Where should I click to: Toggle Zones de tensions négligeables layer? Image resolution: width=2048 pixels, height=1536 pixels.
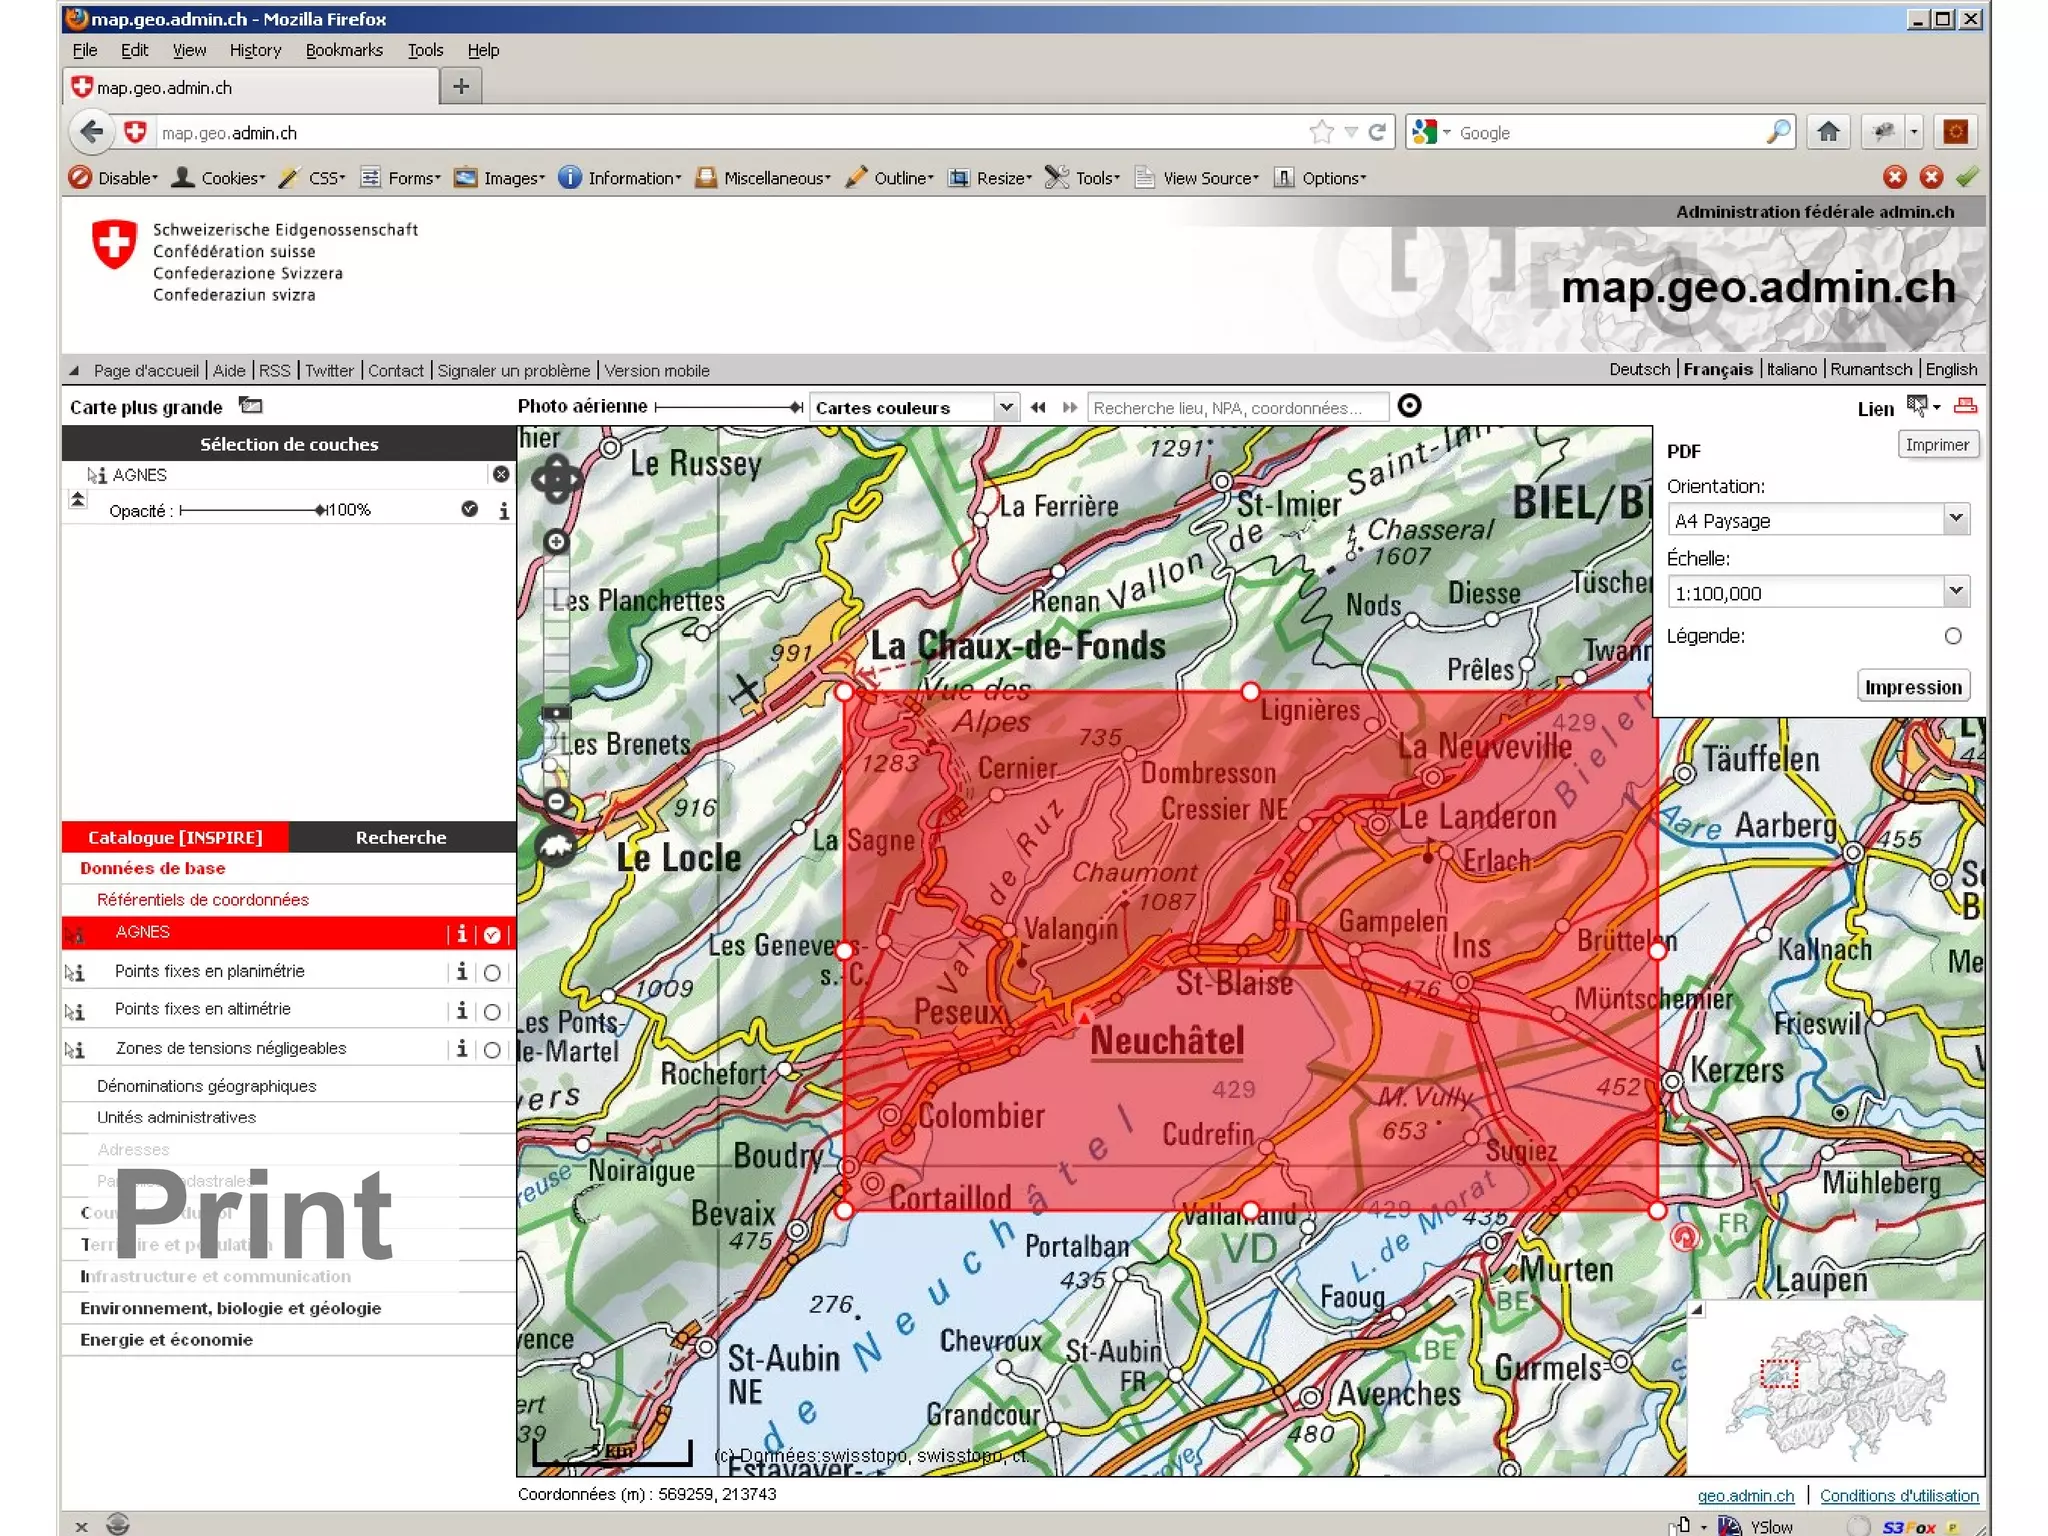tap(492, 1049)
